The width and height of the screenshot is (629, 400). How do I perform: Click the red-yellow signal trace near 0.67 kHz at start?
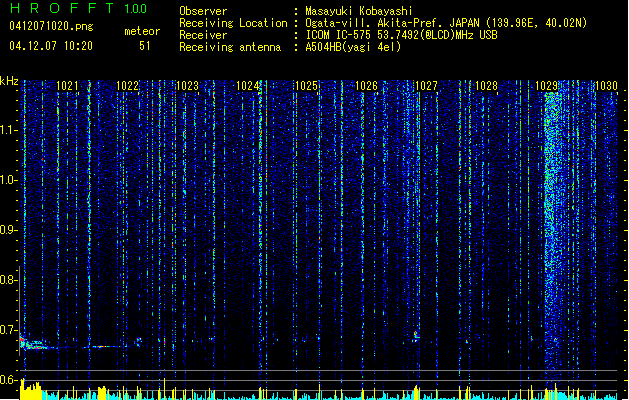tap(34, 344)
